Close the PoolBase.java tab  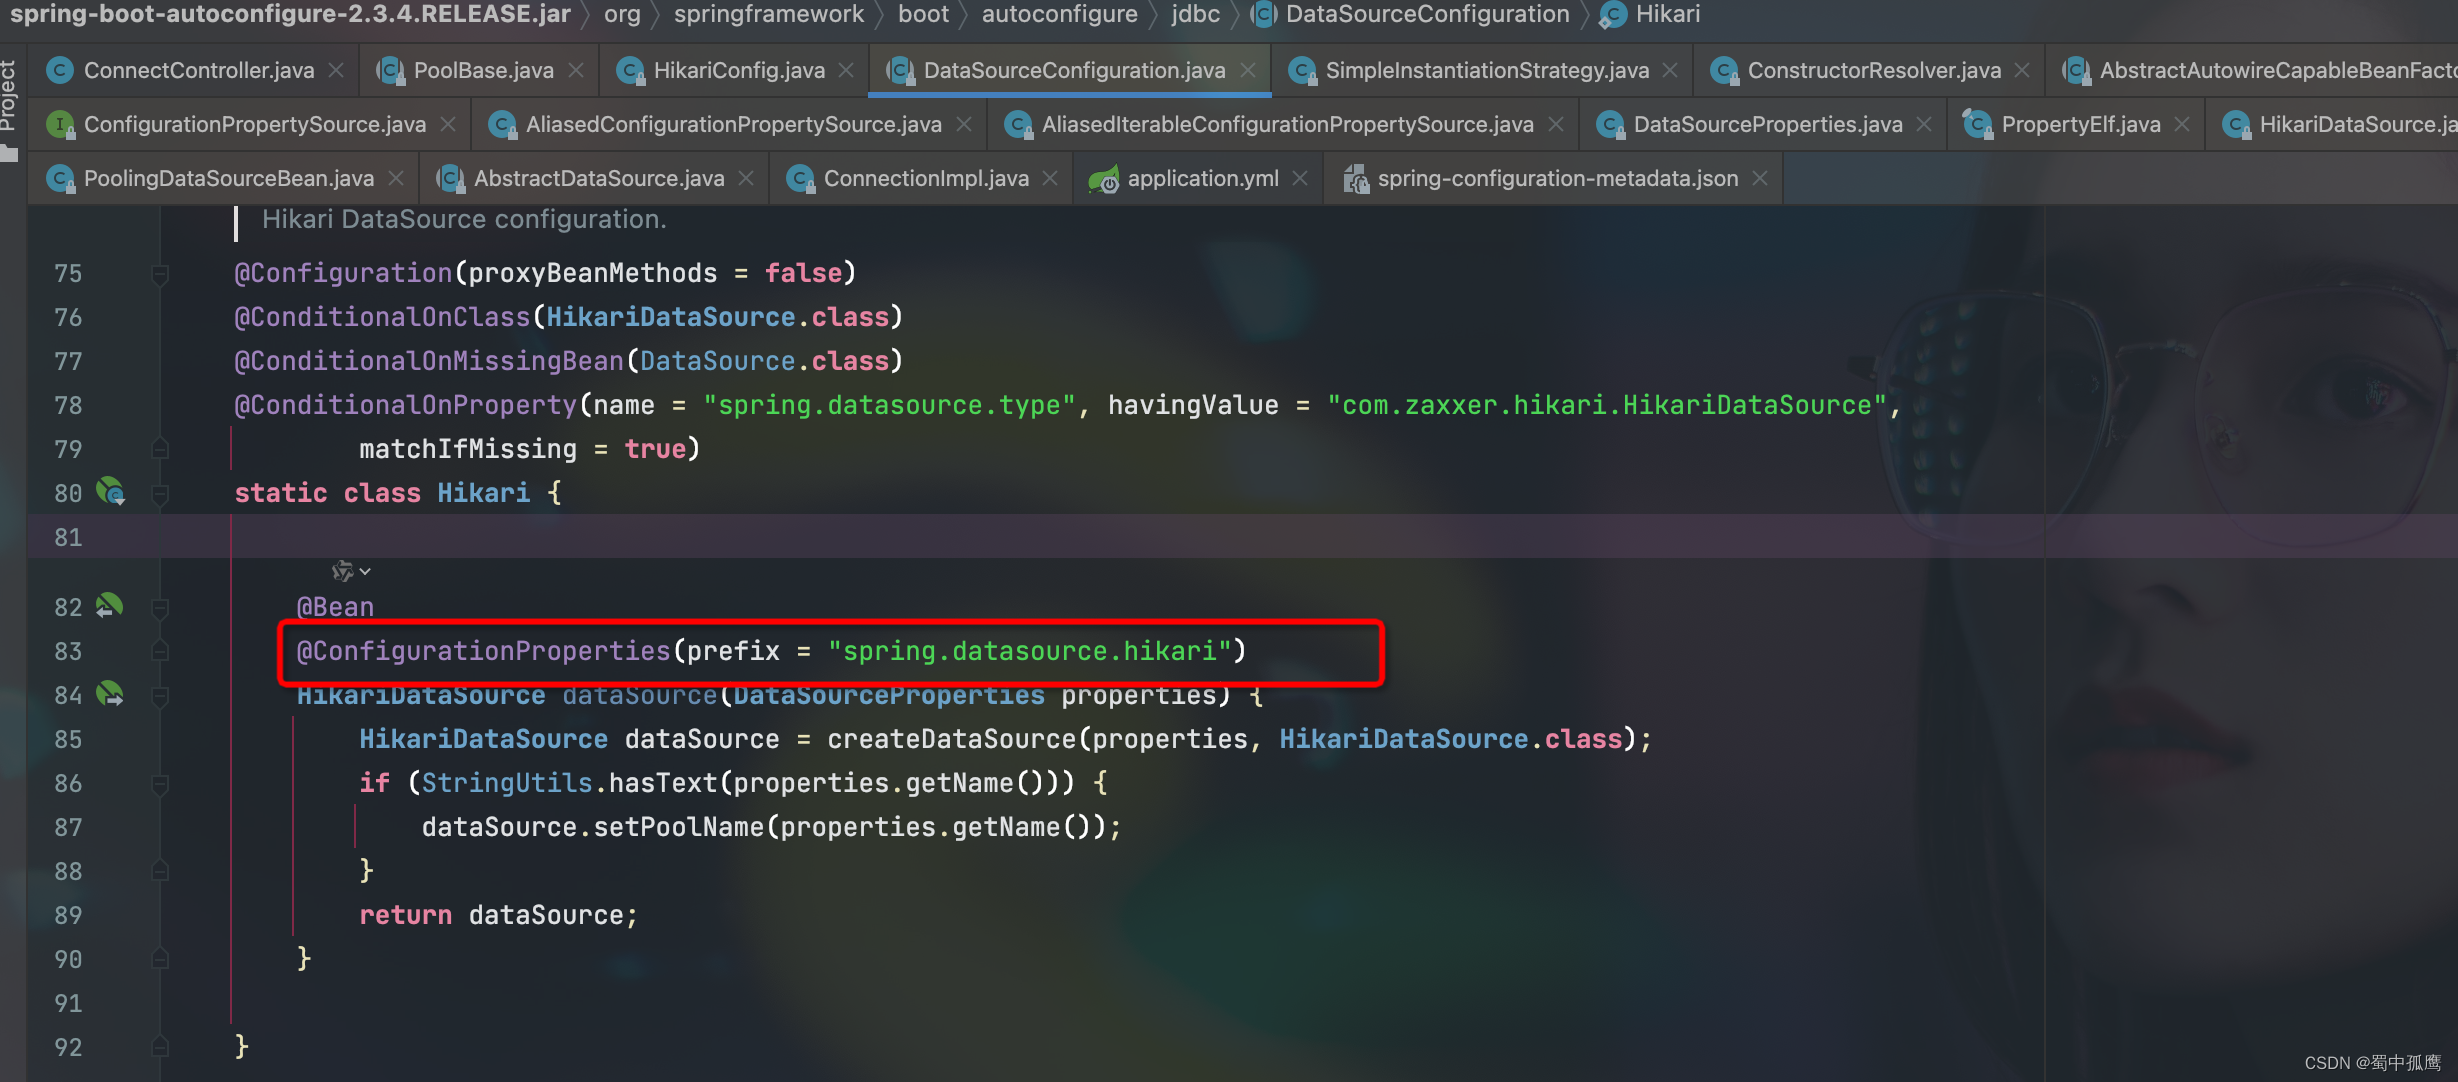[x=576, y=70]
